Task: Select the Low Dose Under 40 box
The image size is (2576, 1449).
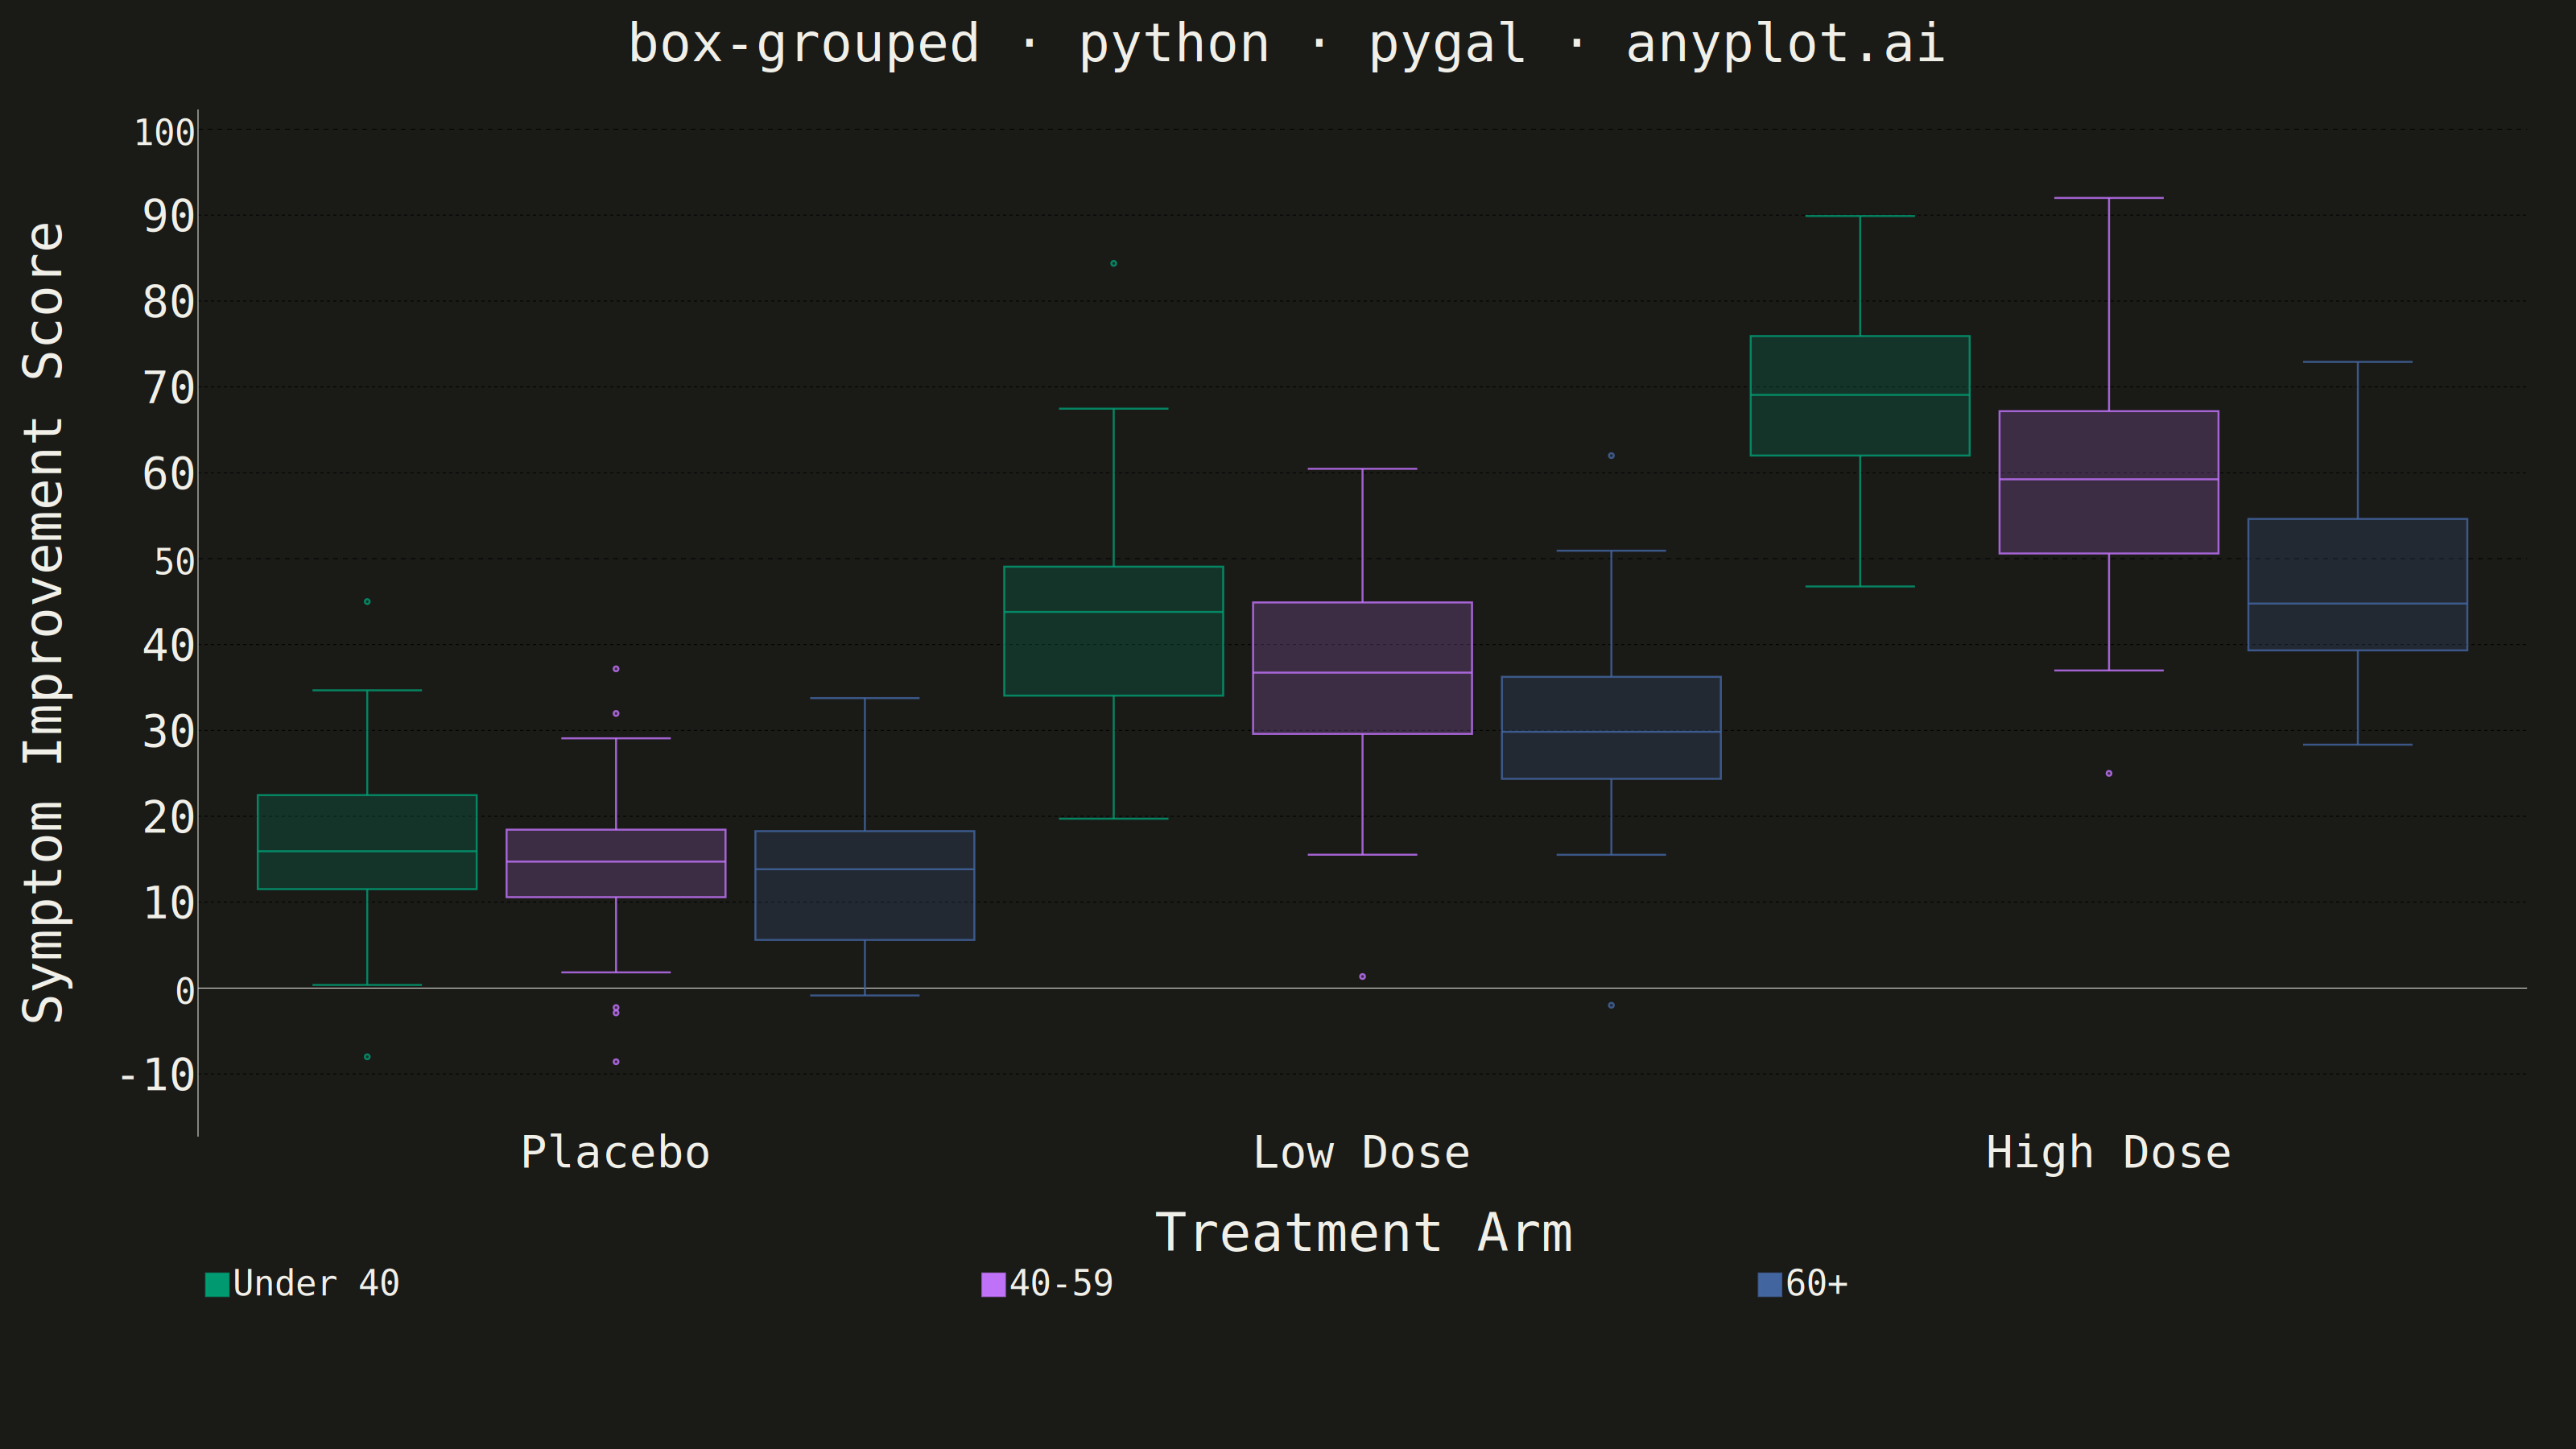Action: coord(1114,631)
